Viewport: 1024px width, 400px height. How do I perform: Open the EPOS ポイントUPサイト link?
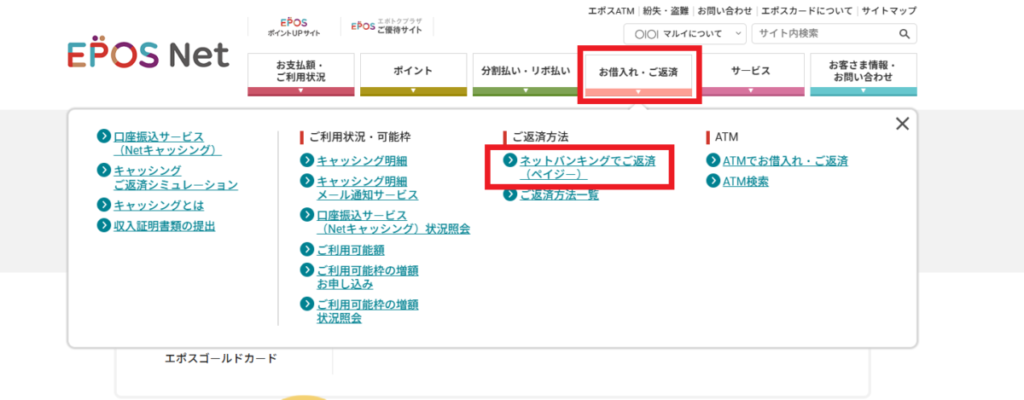point(294,27)
